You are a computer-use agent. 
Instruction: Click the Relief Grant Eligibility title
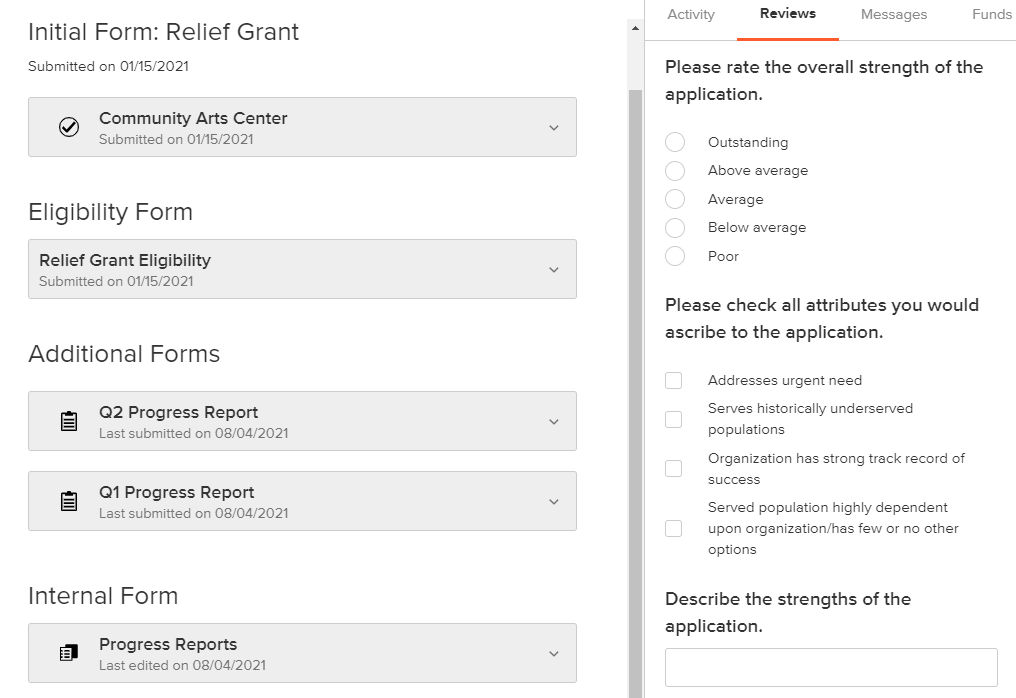[125, 261]
